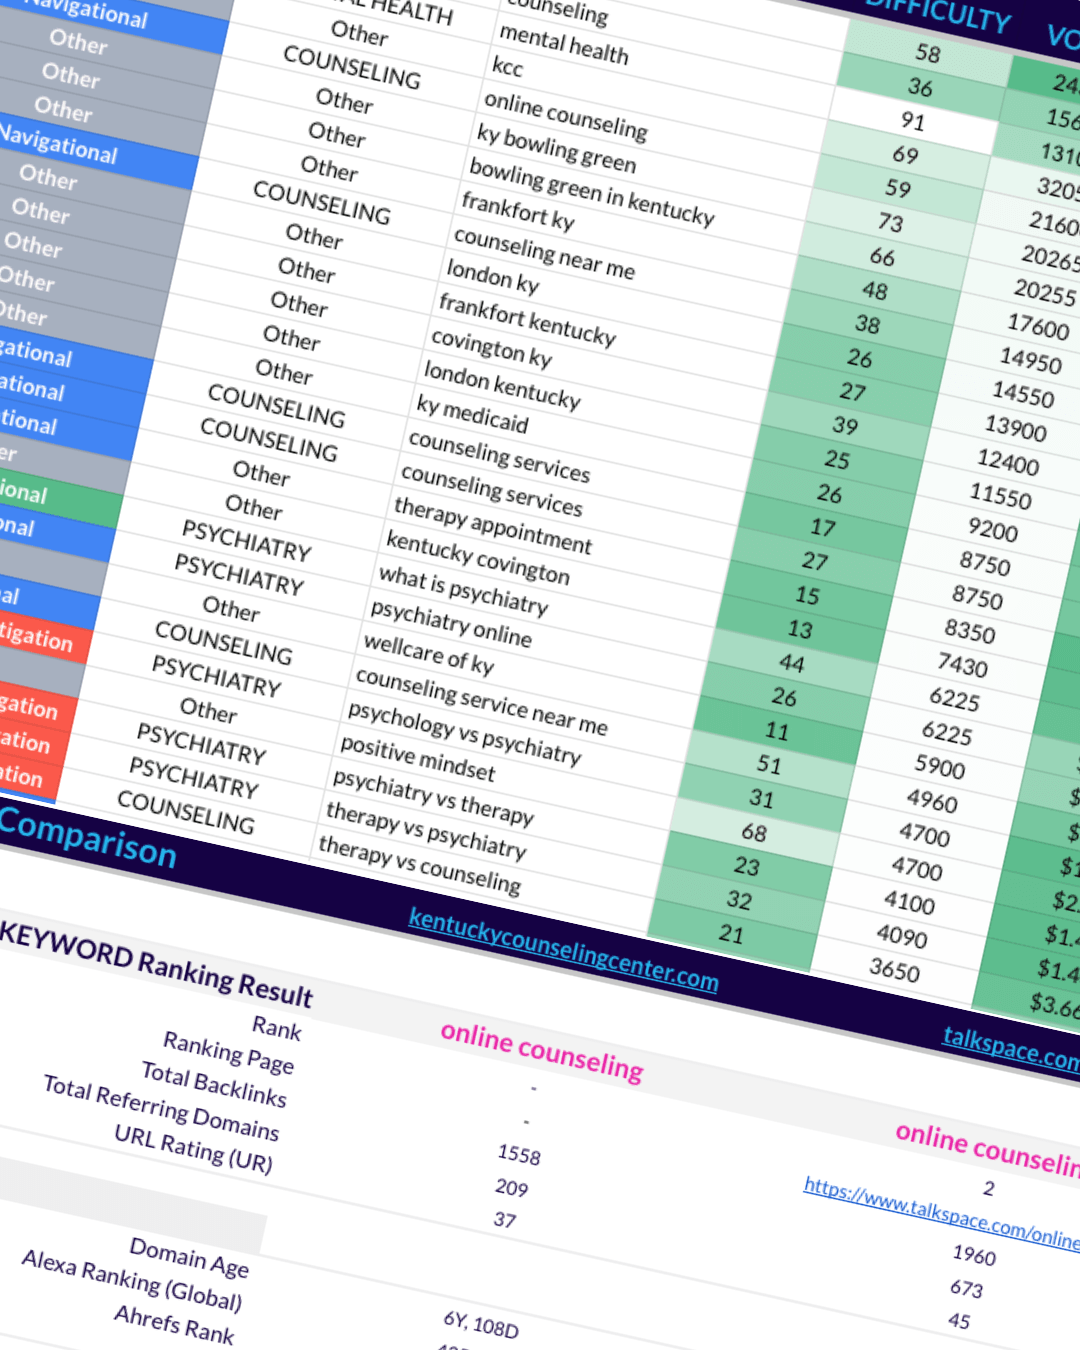Click the Domain Age row label
The height and width of the screenshot is (1350, 1080).
point(189,1256)
